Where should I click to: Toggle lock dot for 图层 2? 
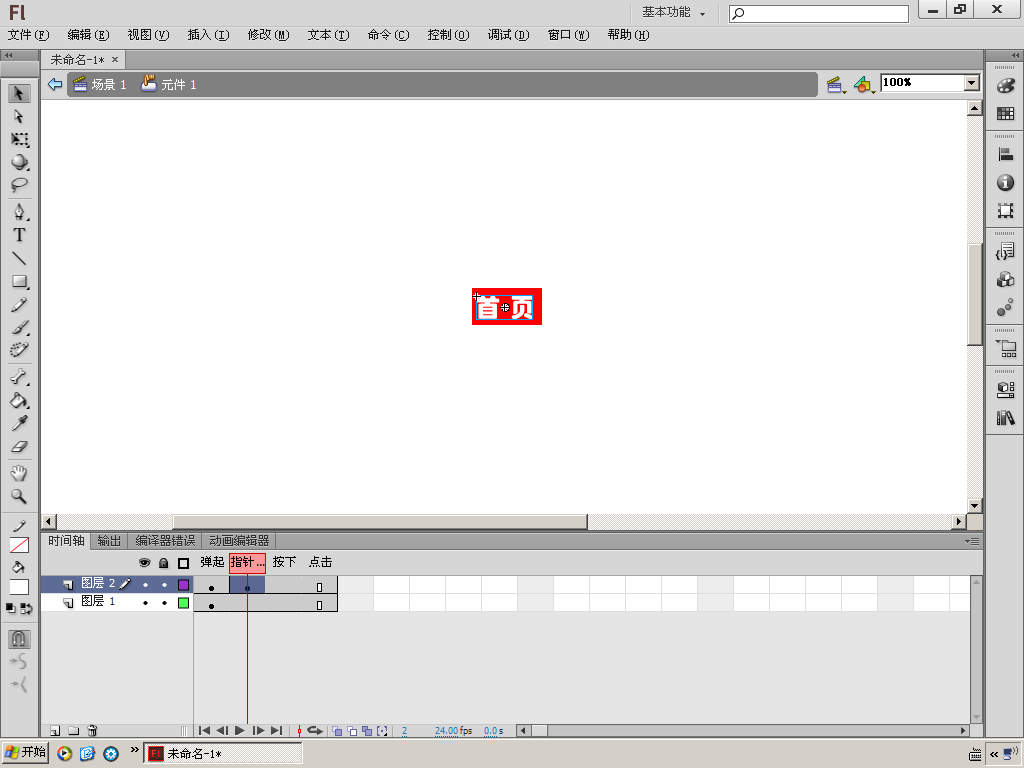click(164, 584)
